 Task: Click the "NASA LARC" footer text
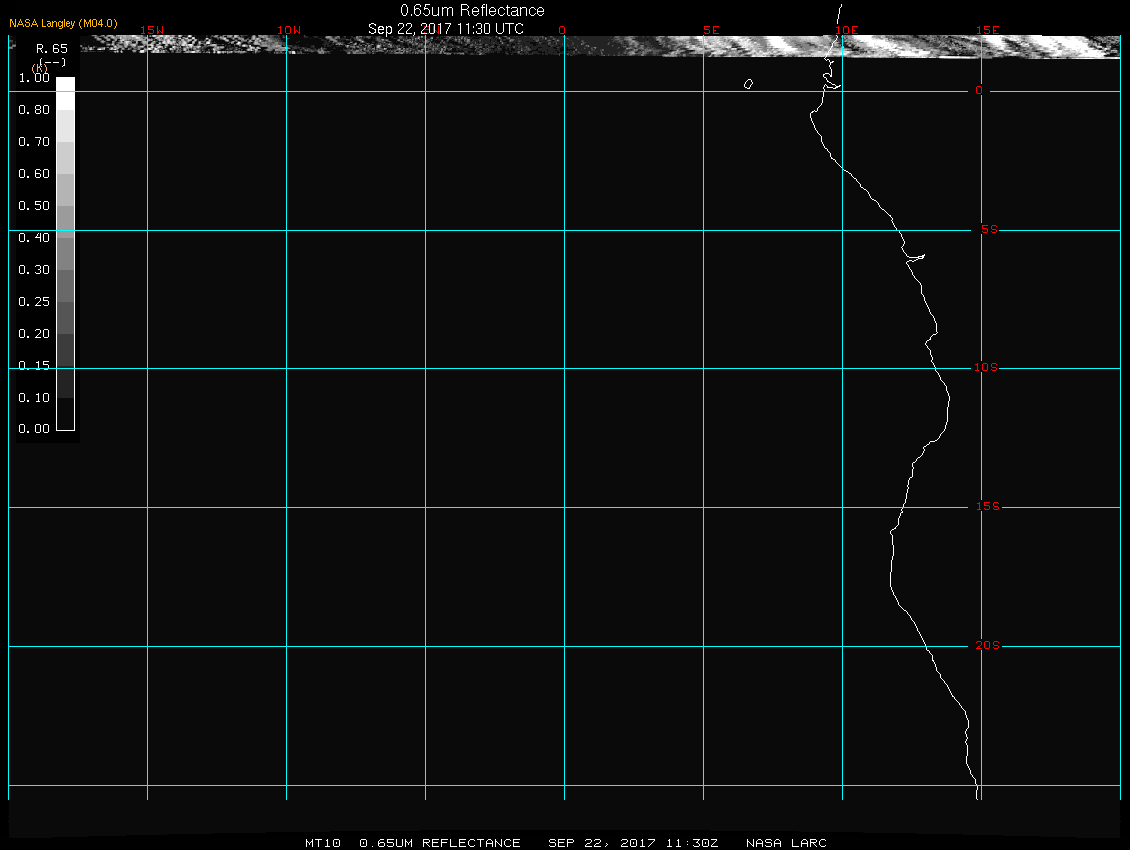tap(786, 843)
